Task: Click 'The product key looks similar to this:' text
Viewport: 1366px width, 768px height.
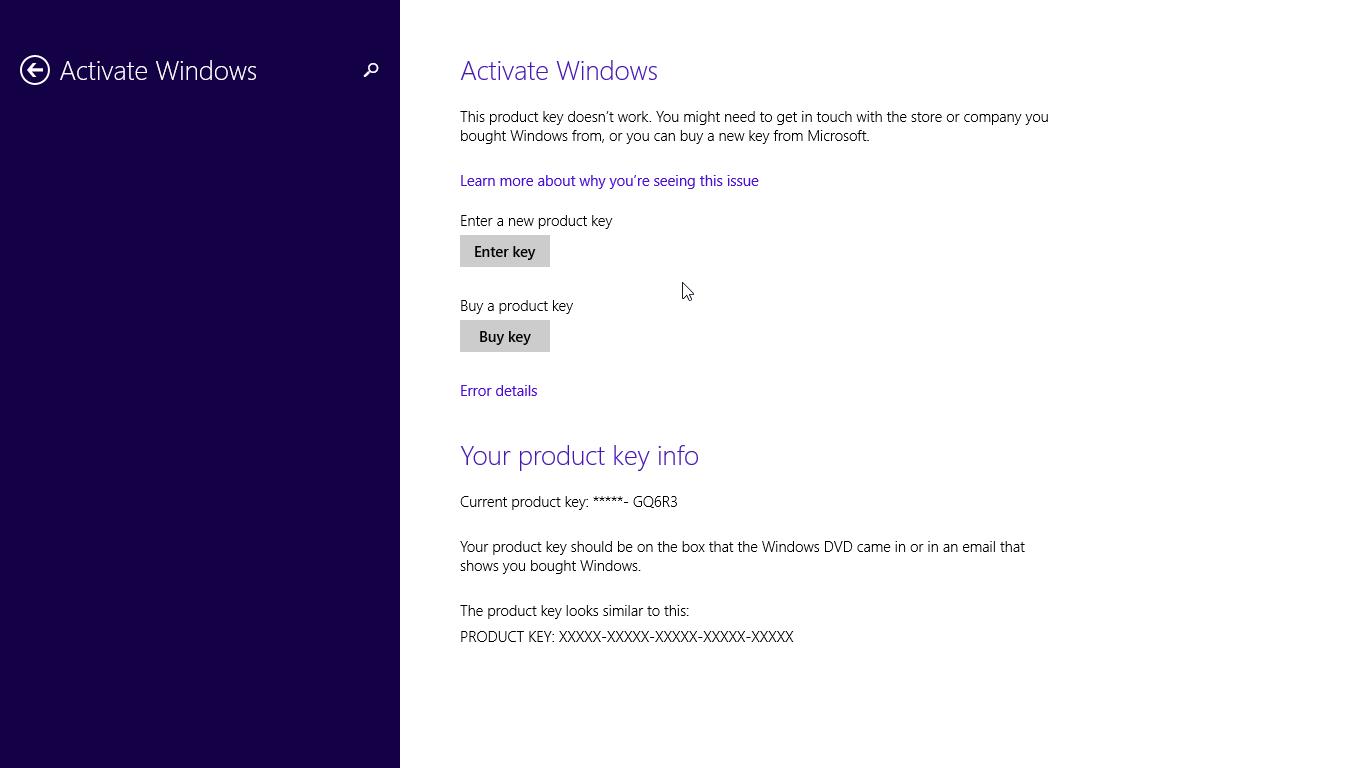Action: 575,611
